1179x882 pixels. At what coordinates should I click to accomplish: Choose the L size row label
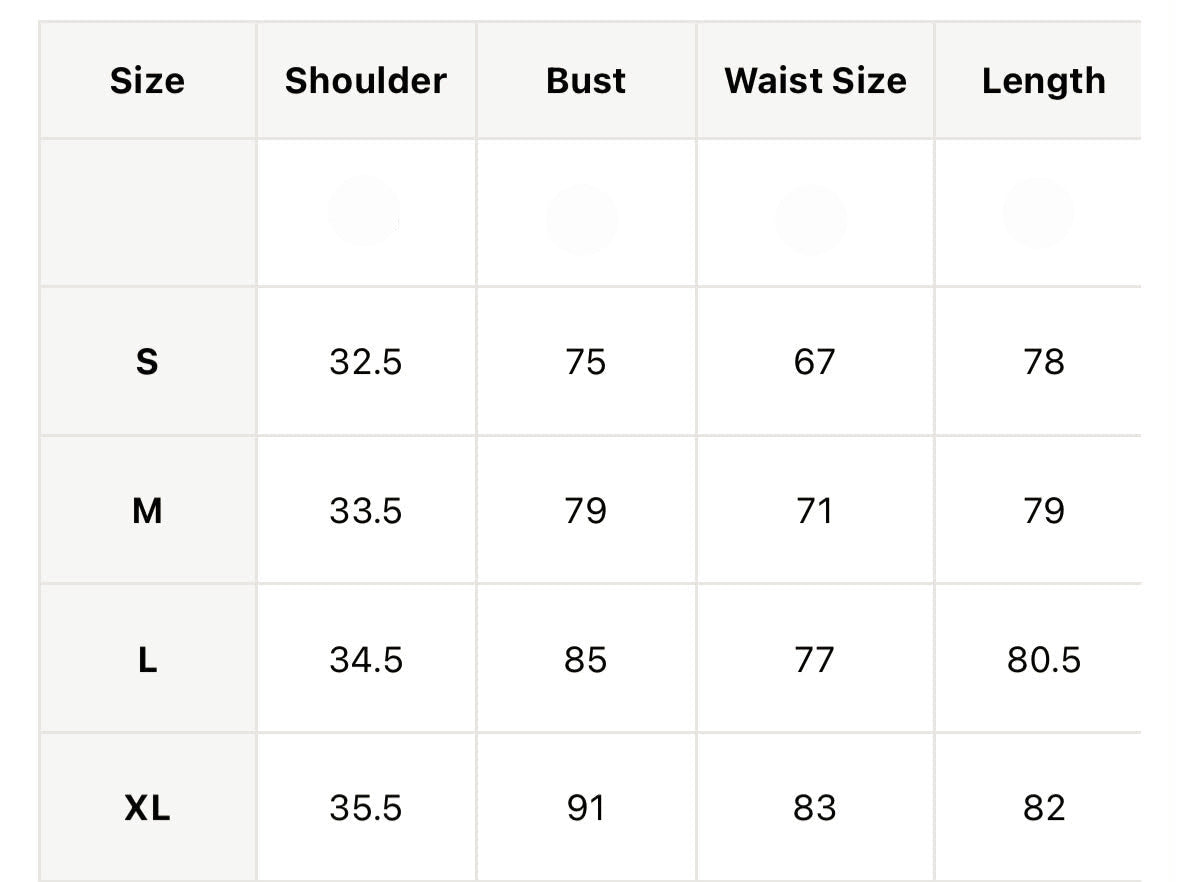click(x=147, y=660)
